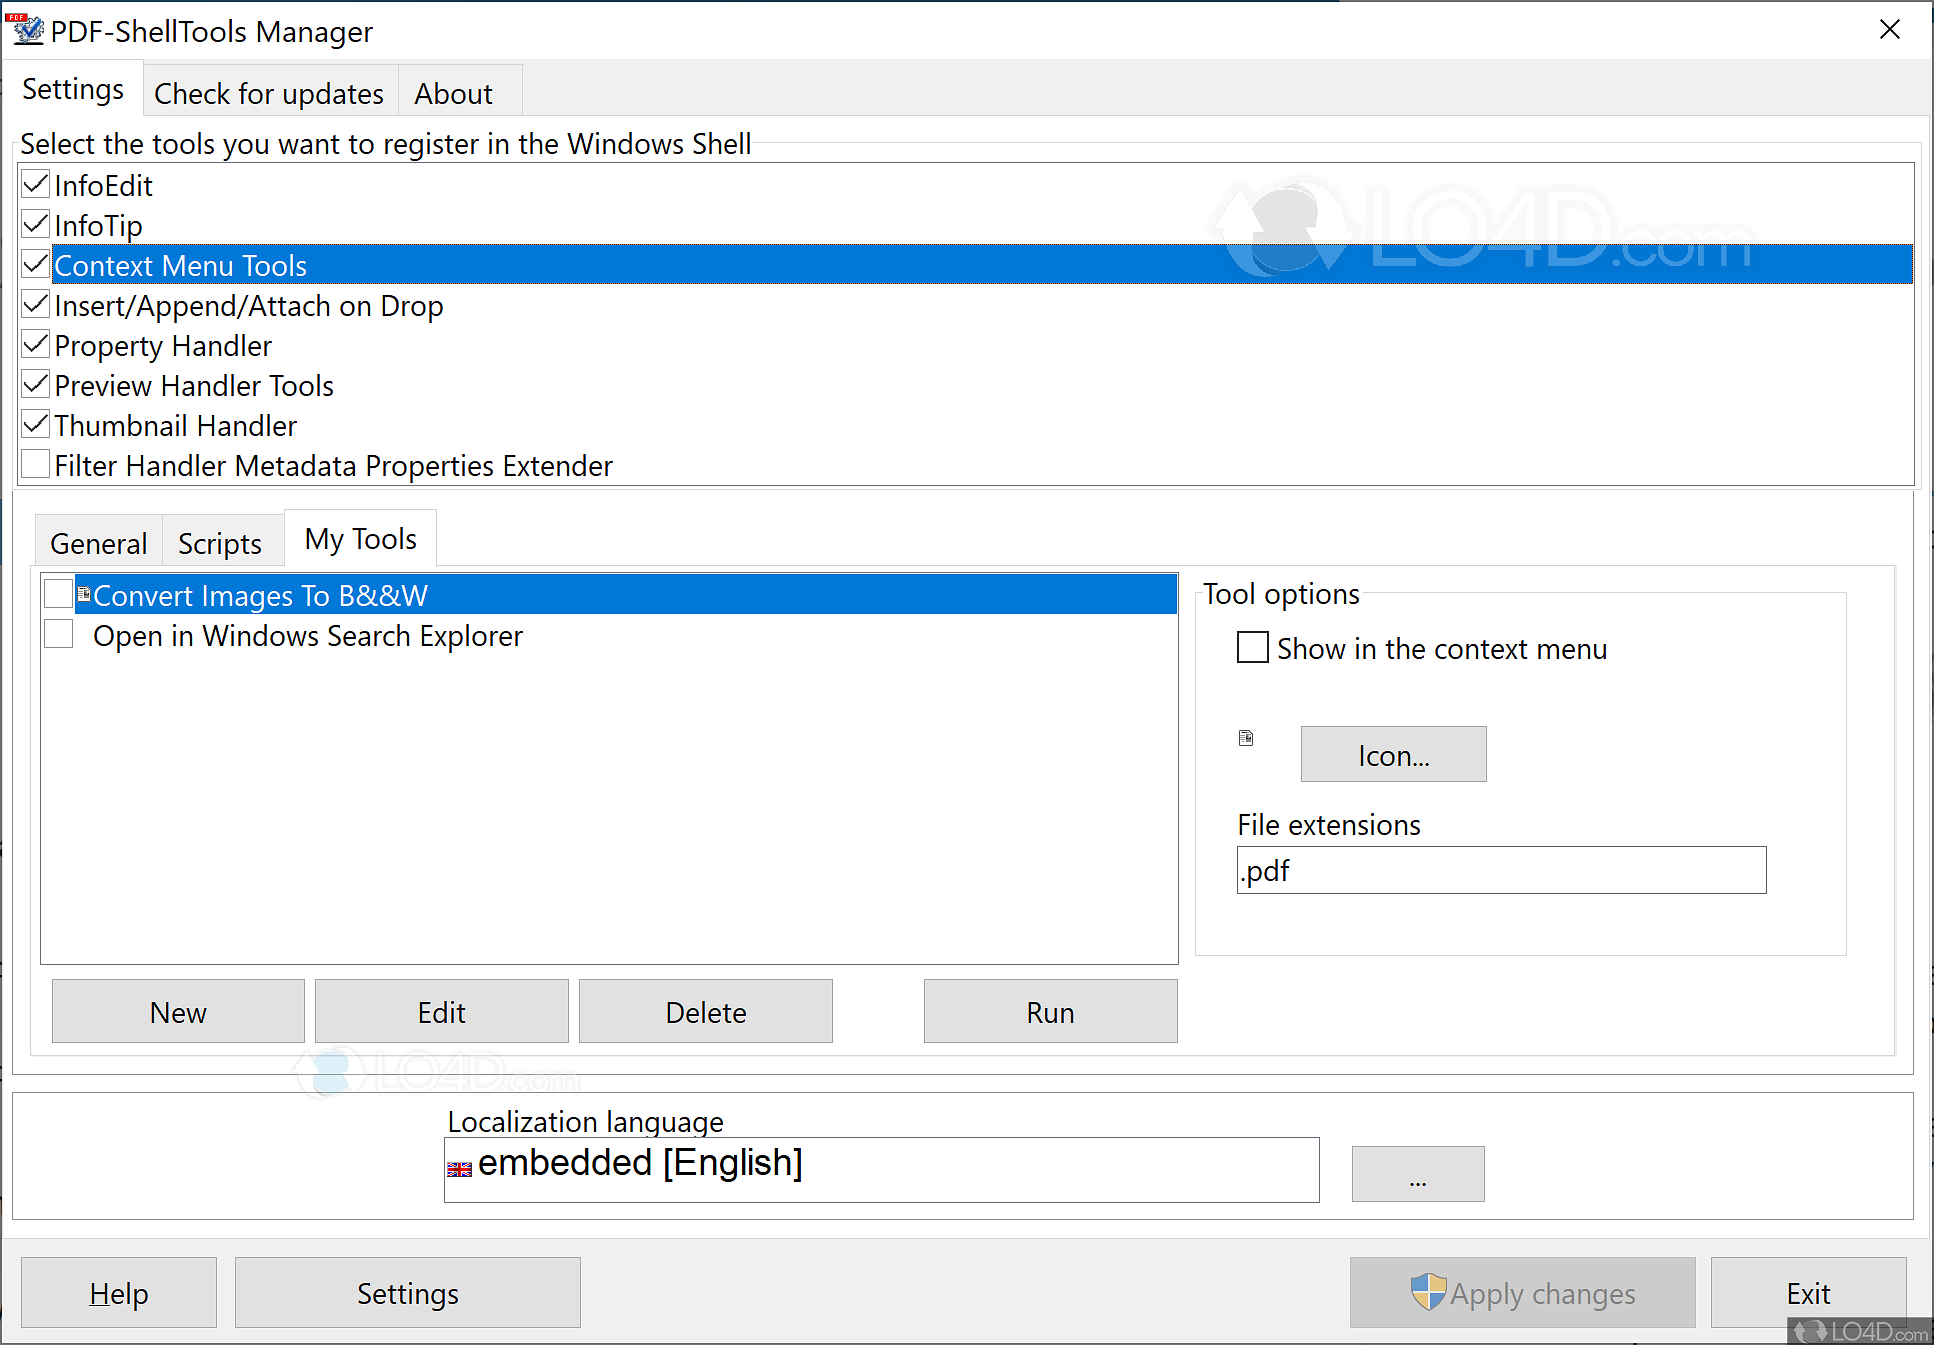Image resolution: width=1934 pixels, height=1345 pixels.
Task: Check Show in the context menu
Action: pyautogui.click(x=1252, y=648)
